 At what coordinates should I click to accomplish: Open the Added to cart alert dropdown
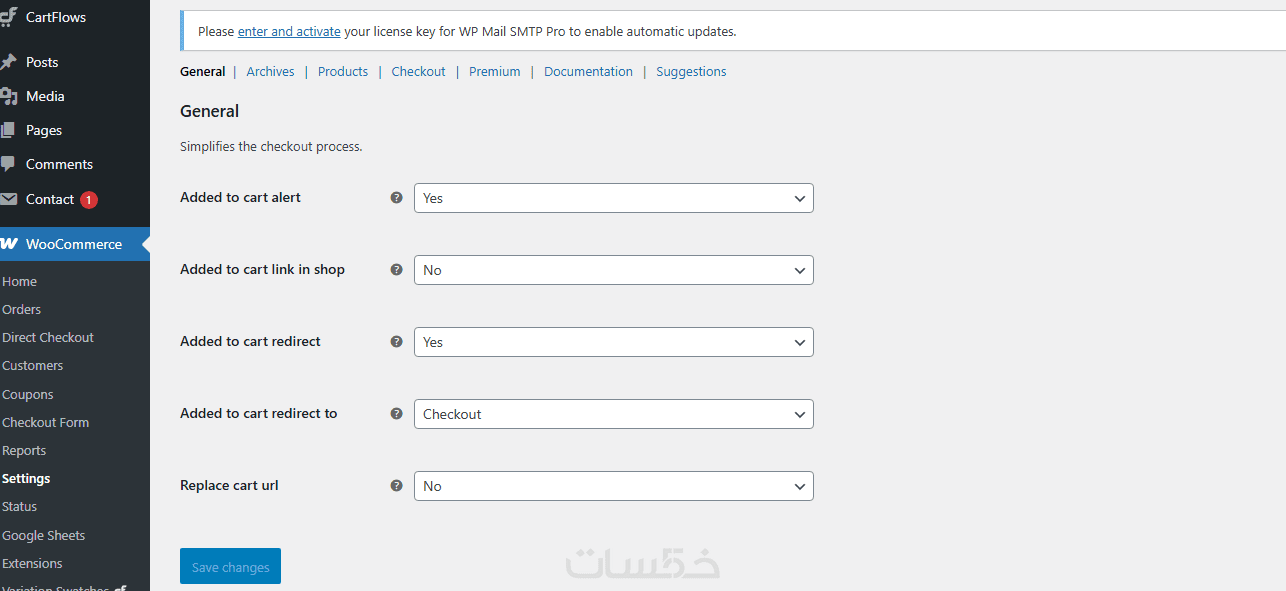tap(613, 198)
